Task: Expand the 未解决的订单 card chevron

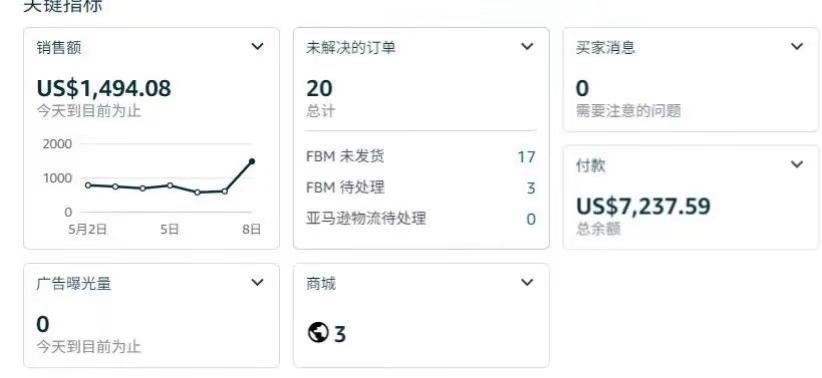Action: [527, 47]
